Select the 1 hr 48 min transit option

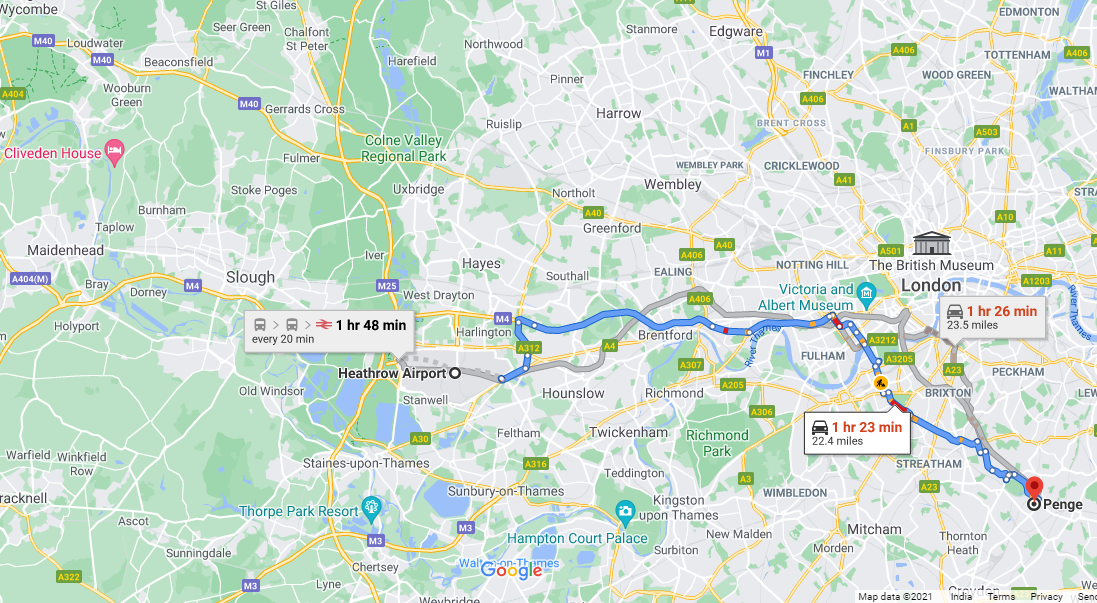click(x=329, y=331)
